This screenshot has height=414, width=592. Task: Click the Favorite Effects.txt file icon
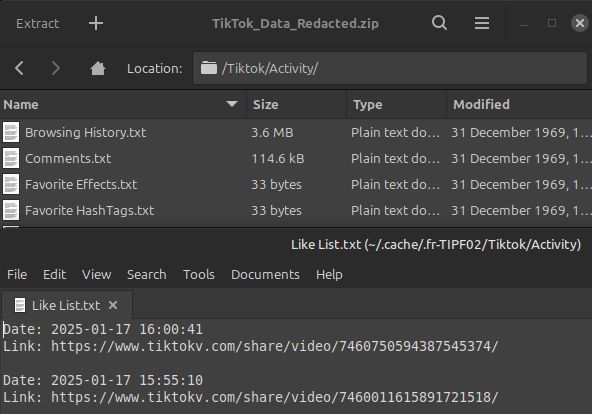[11, 185]
